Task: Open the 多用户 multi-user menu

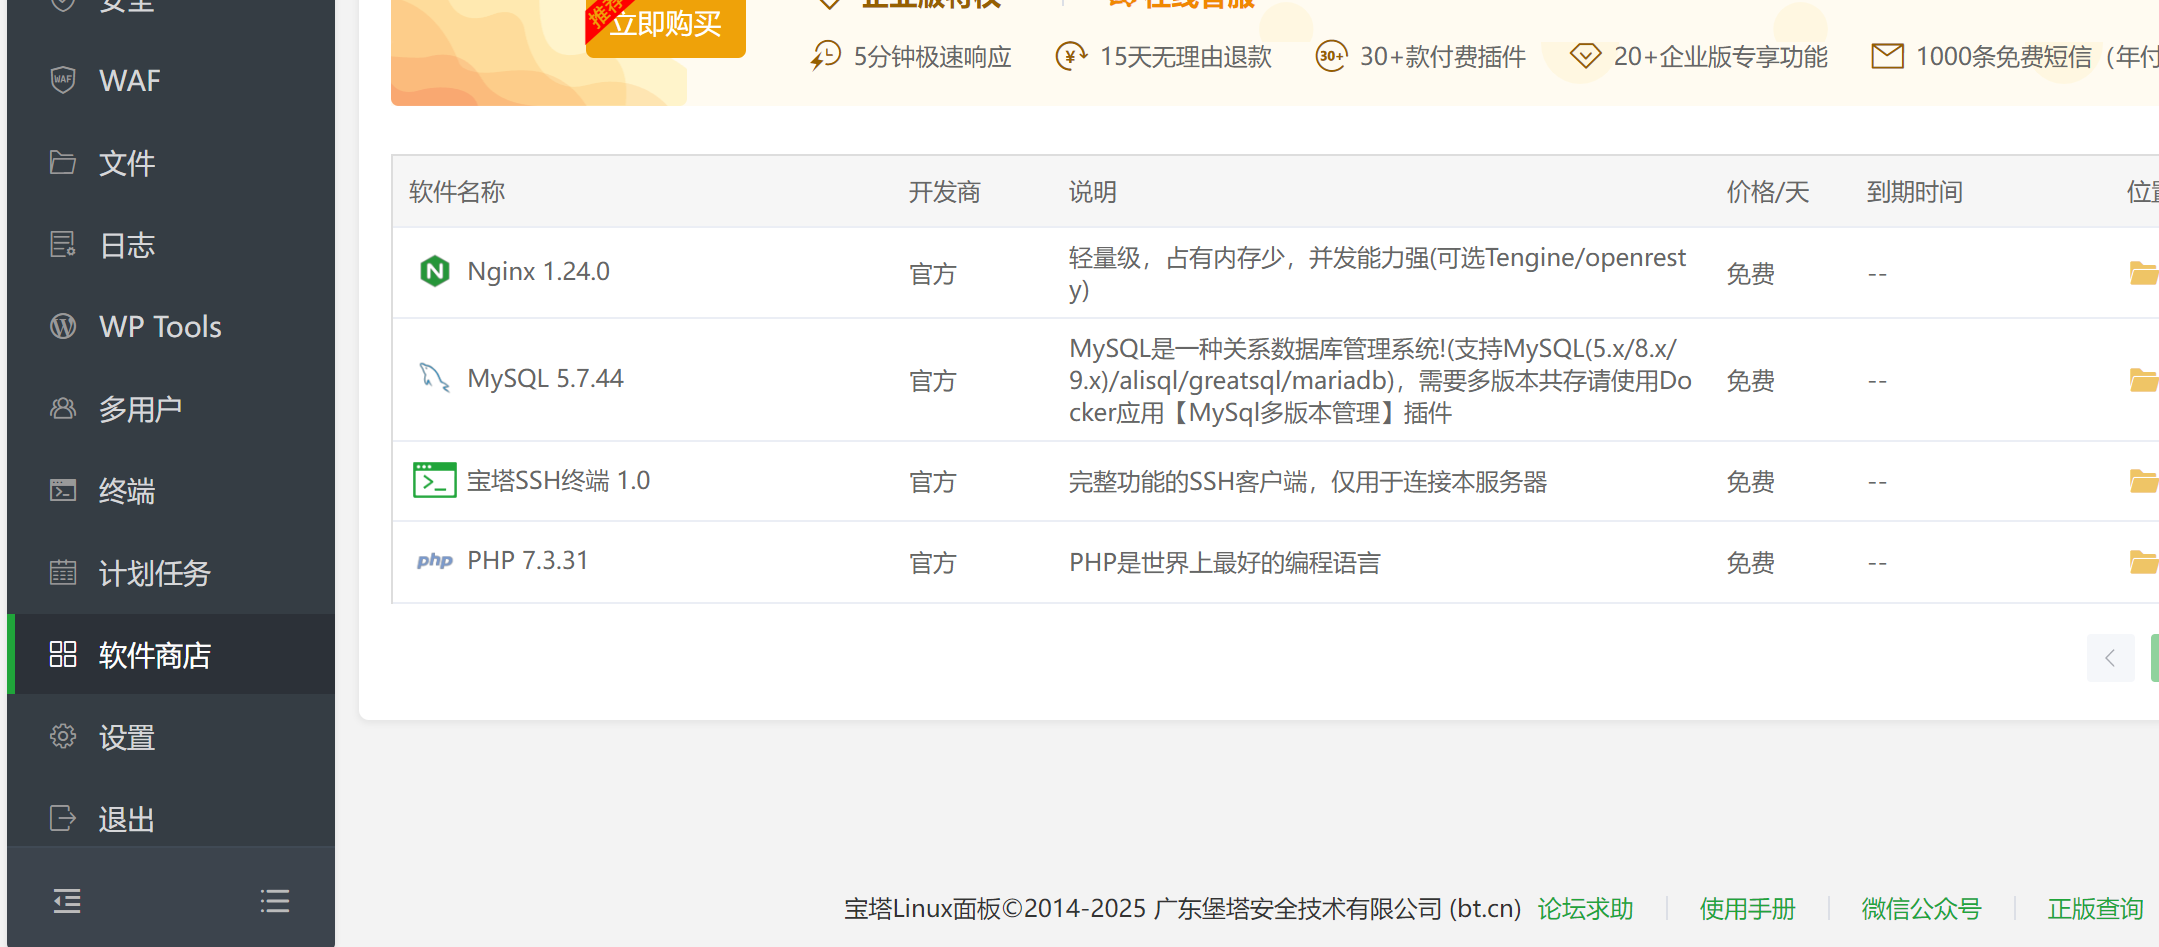Action: [171, 409]
